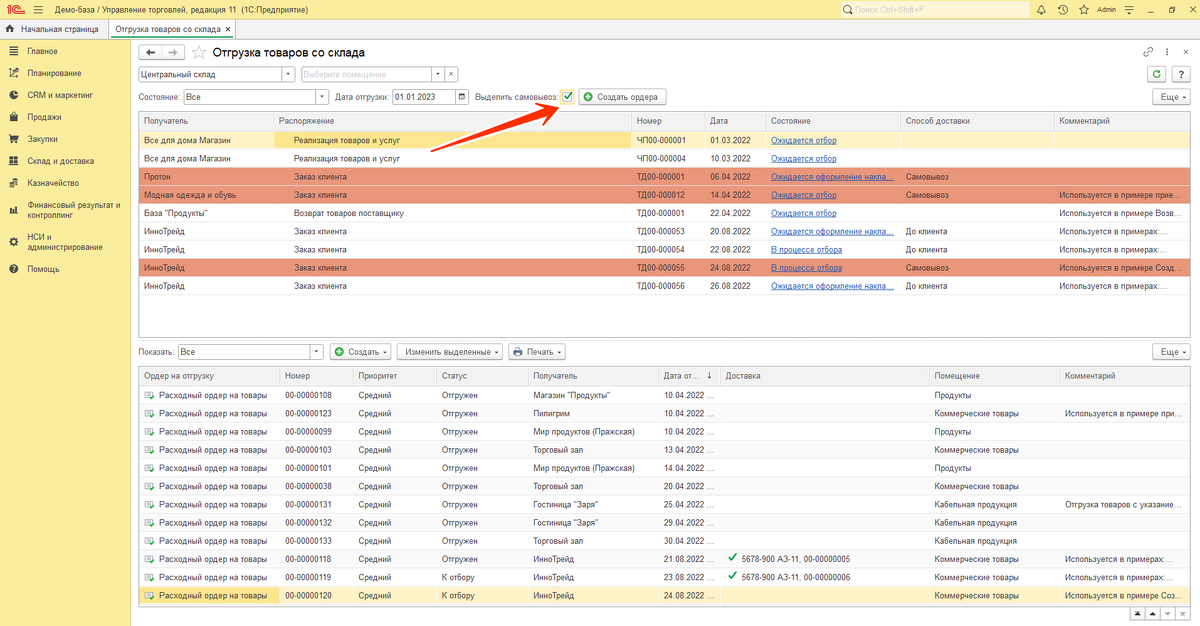Viewport: 1200px width, 626px height.
Task: Open В процессе отбора link for ТД00-000055
Action: (806, 268)
